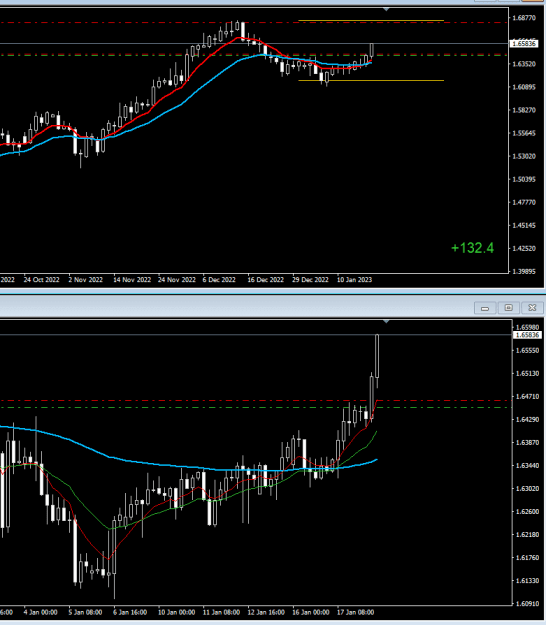Screen dimensions: 546x625
Task: Click the 1.65836 price tag in upper chart
Action: tap(524, 43)
